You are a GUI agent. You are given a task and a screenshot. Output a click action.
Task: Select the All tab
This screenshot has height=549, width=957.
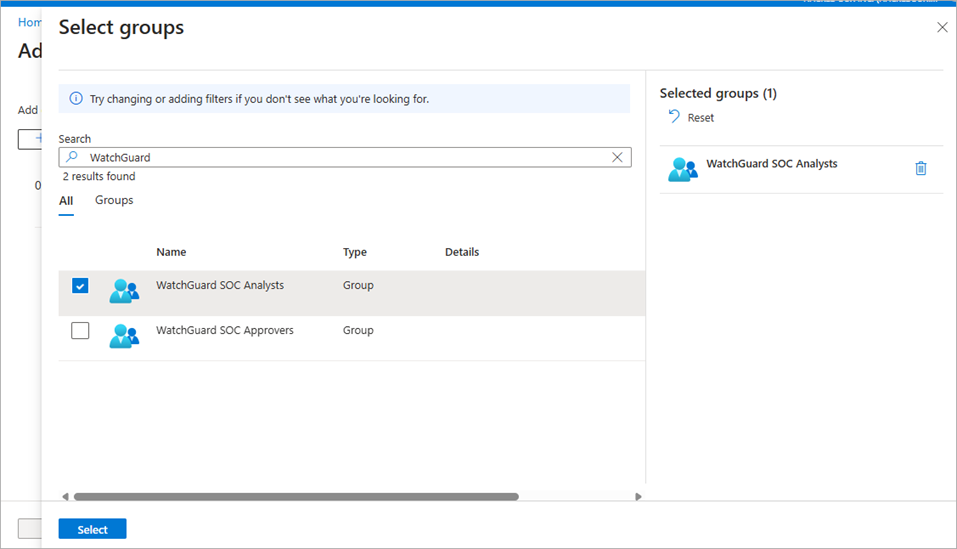pyautogui.click(x=66, y=200)
